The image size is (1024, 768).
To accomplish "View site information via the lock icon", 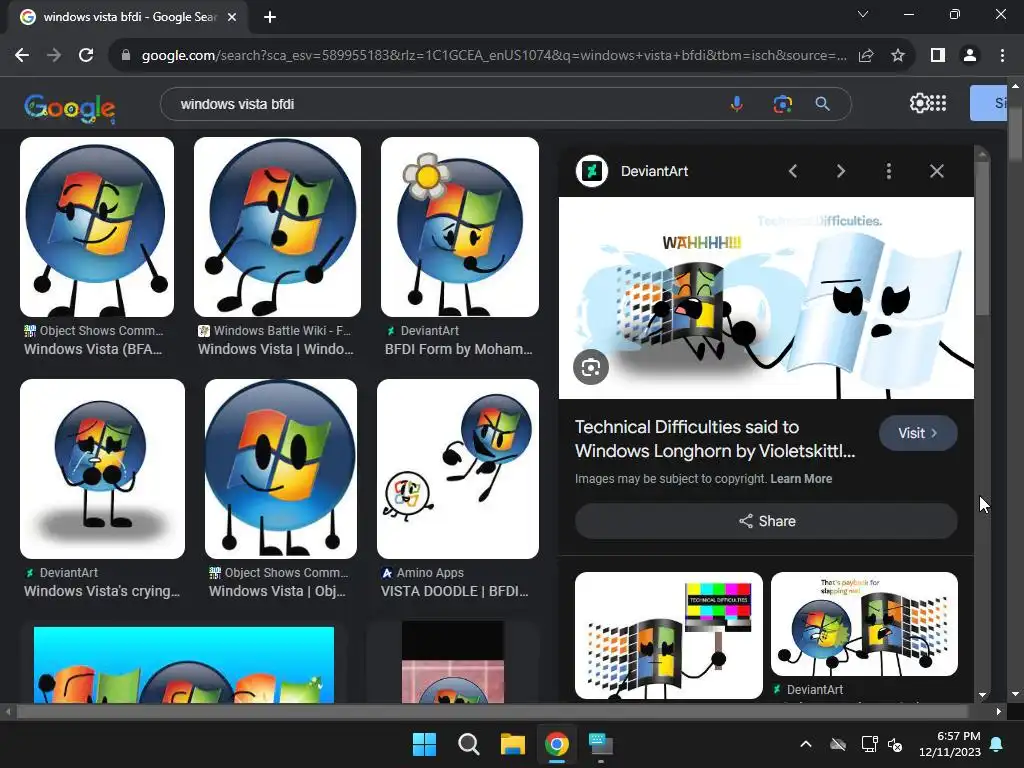I will pyautogui.click(x=126, y=56).
